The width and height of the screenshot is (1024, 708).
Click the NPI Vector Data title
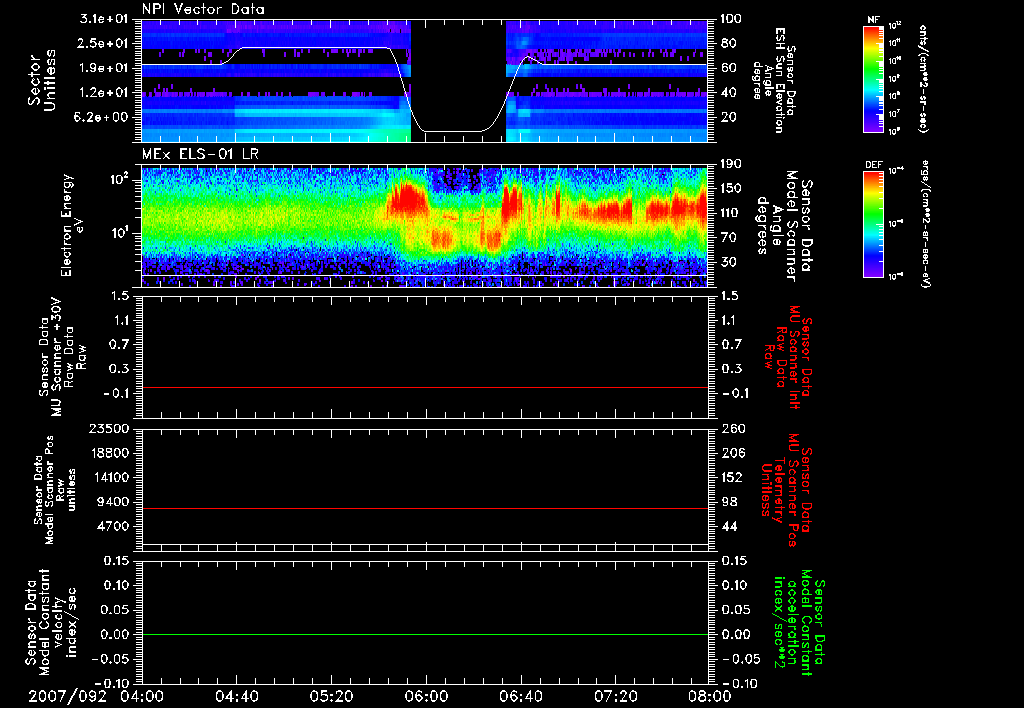203,9
